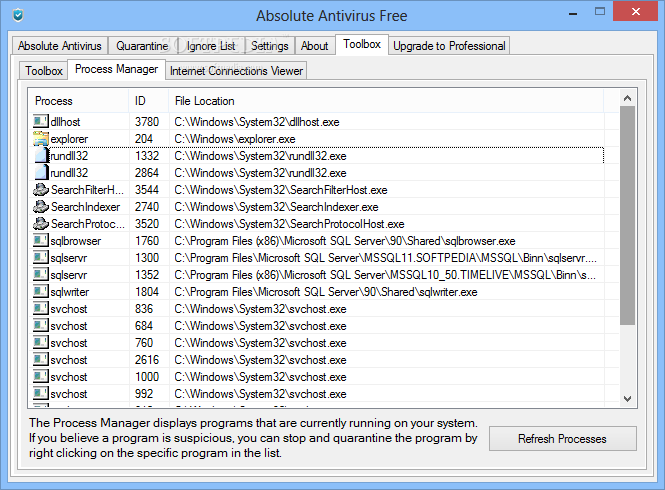Click path containing MSSQL11.SOFTPEDIA
The width and height of the screenshot is (665, 490).
click(x=386, y=258)
